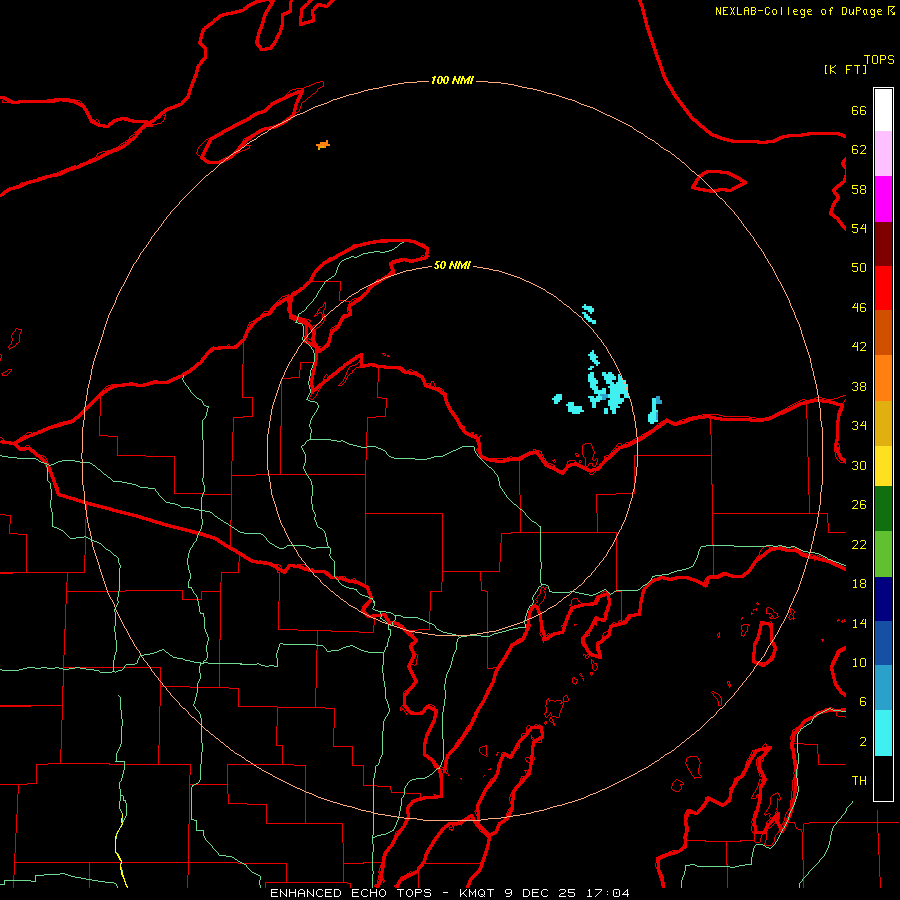Click the 100 NMI range ring label
This screenshot has width=900, height=900.
452,80
